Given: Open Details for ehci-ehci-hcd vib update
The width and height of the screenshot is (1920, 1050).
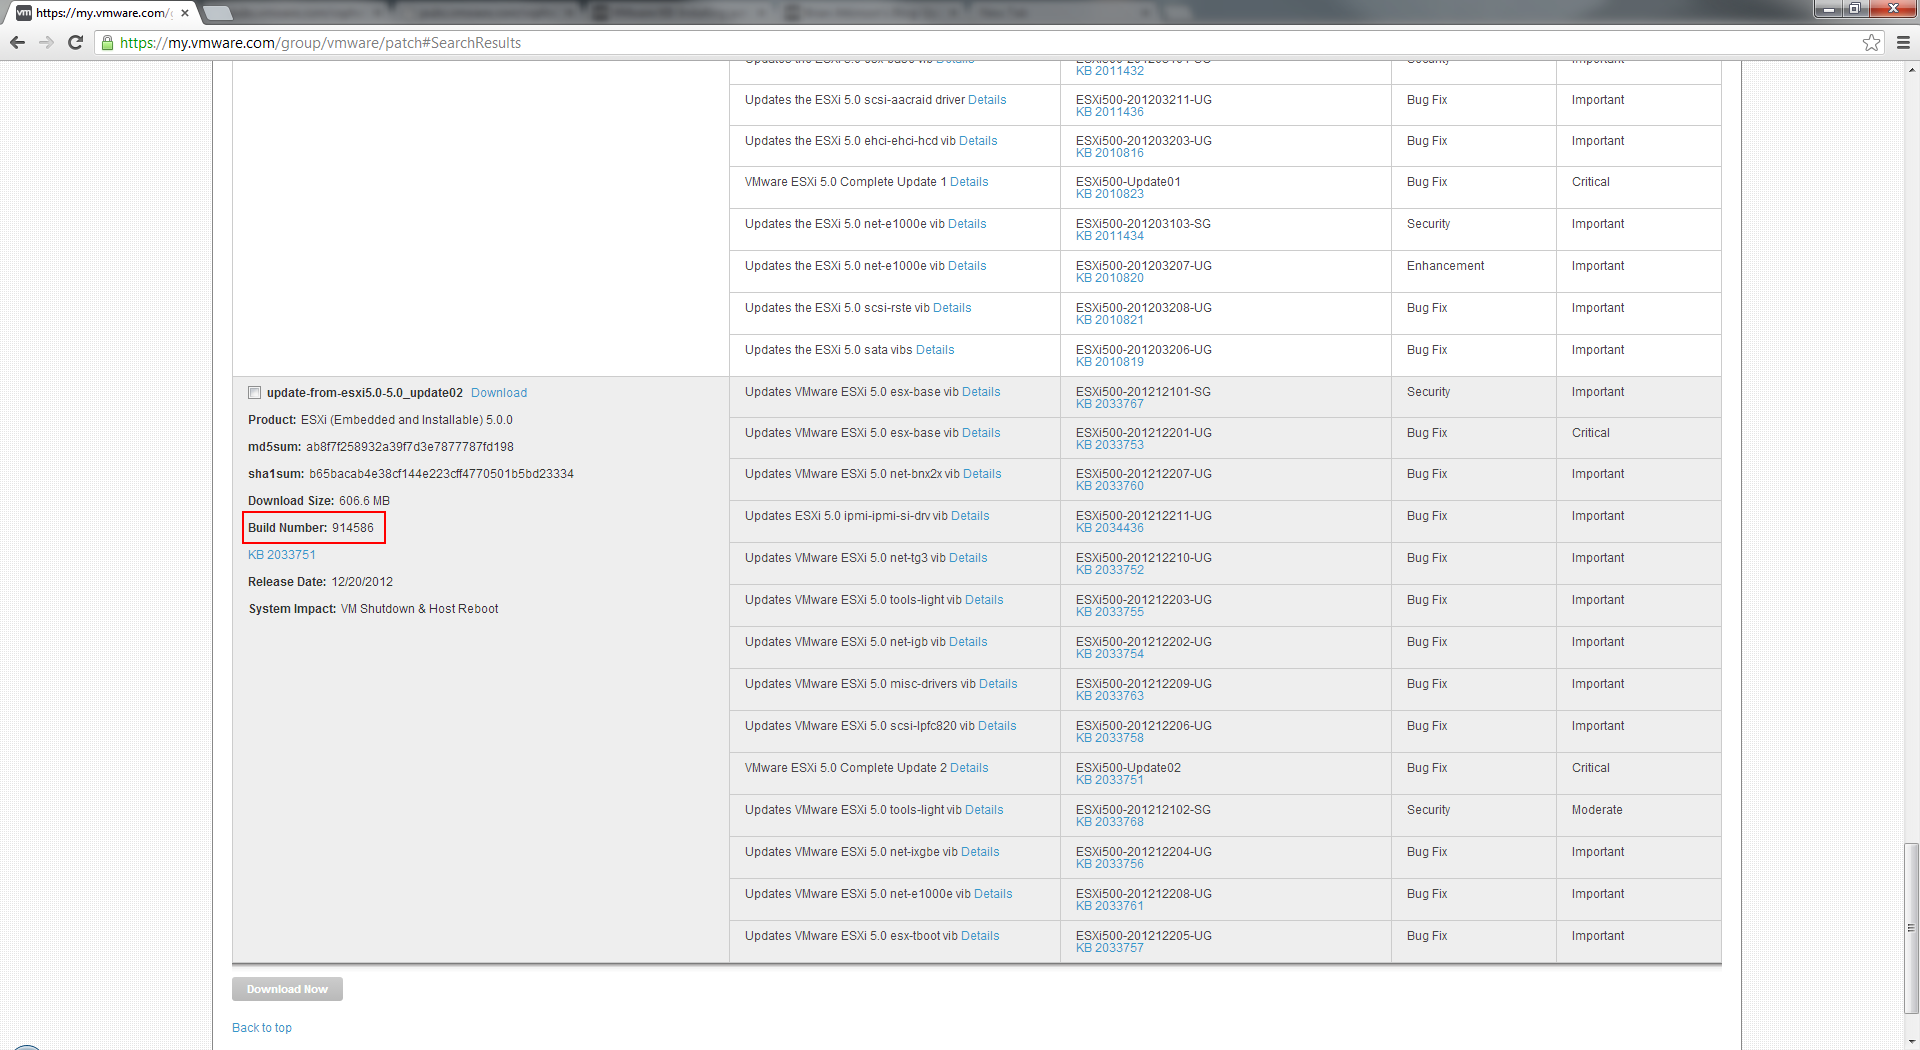Looking at the screenshot, I should (x=978, y=141).
